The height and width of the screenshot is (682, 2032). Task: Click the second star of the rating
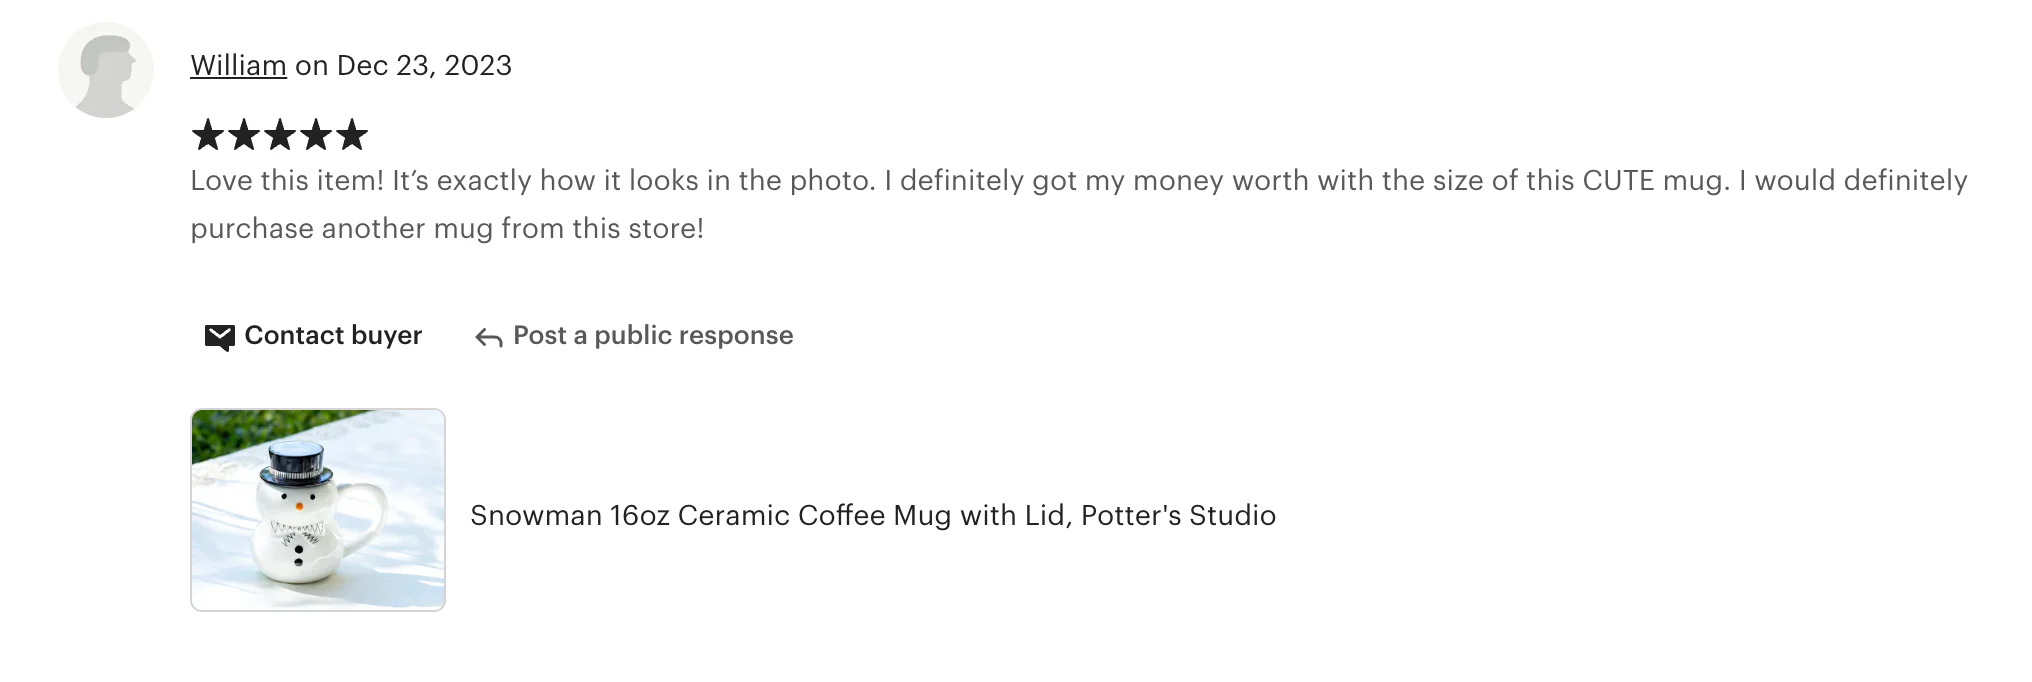click(x=243, y=135)
